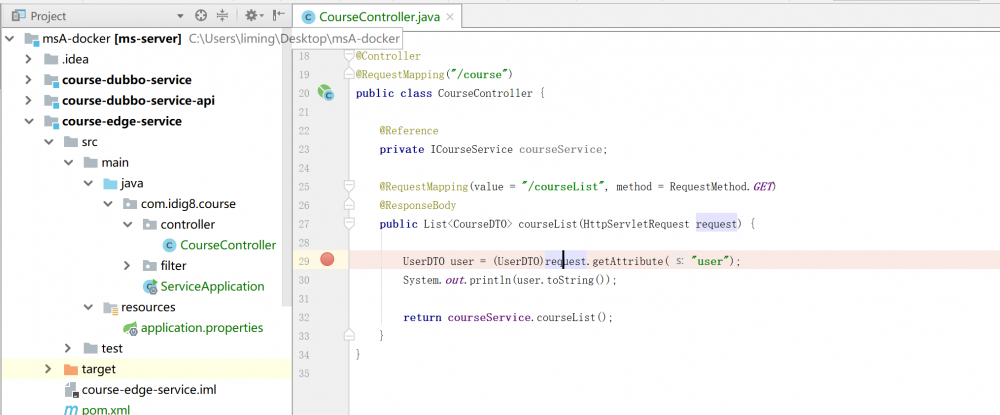Open application.properties in the project tree

point(202,328)
